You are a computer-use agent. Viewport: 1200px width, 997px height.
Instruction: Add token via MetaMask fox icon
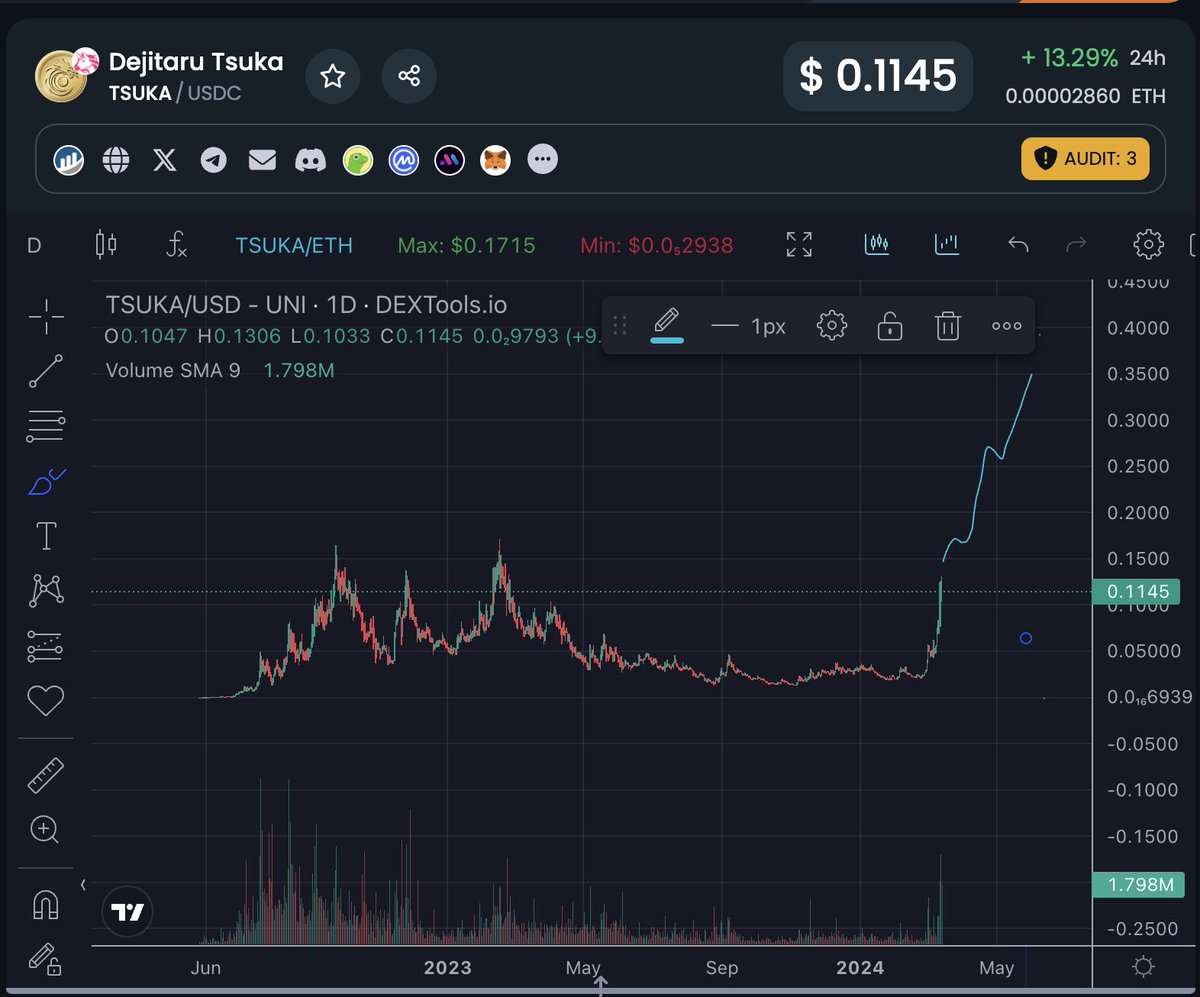click(x=496, y=159)
